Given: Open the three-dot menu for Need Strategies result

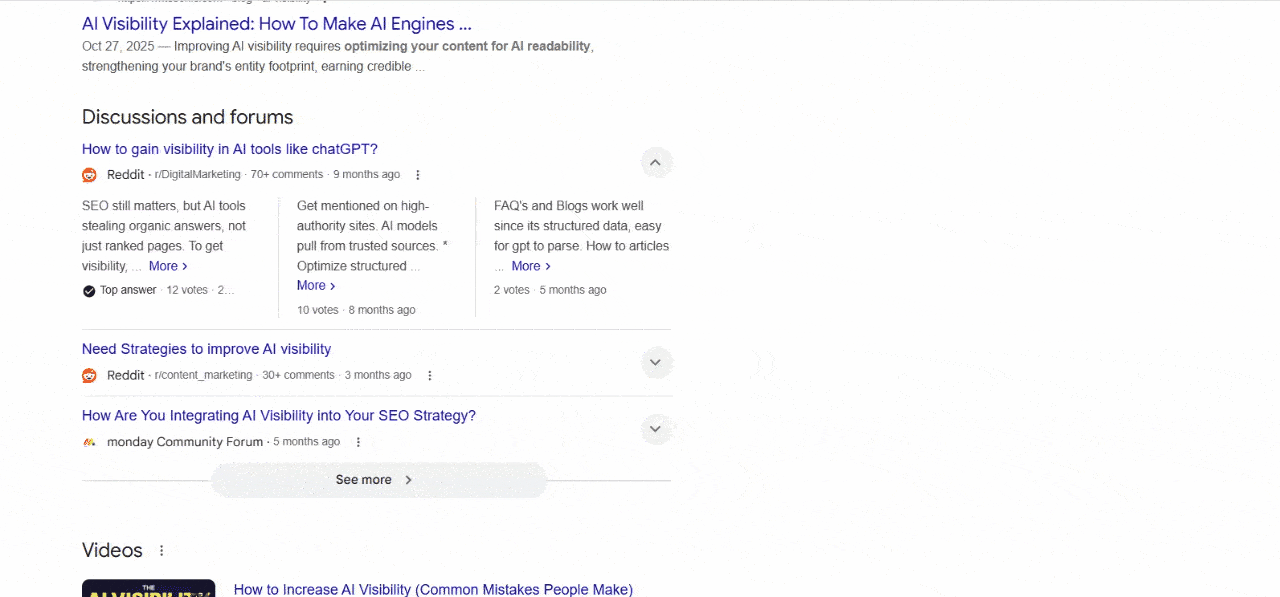Looking at the screenshot, I should click(x=429, y=375).
